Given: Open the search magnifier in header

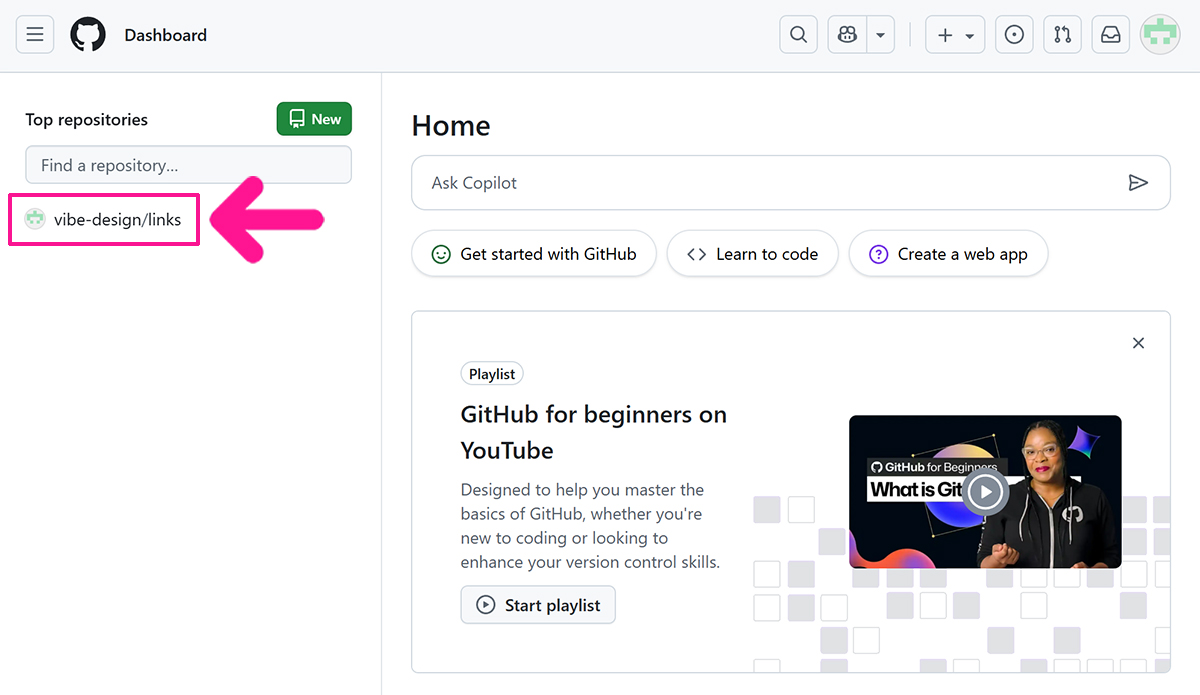Looking at the screenshot, I should click(798, 35).
